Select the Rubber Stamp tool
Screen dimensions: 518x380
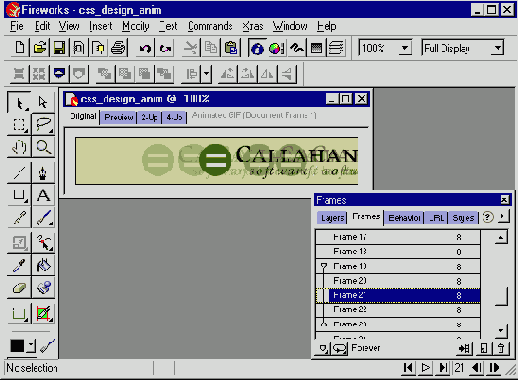[x=44, y=288]
